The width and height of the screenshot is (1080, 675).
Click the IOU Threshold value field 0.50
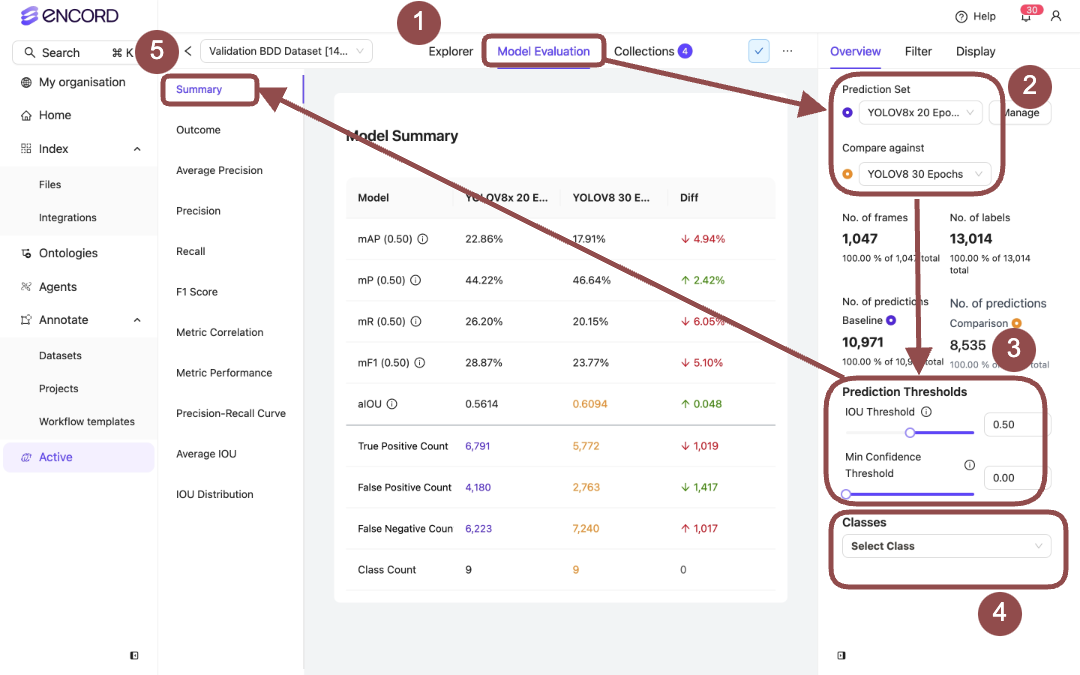point(1017,424)
